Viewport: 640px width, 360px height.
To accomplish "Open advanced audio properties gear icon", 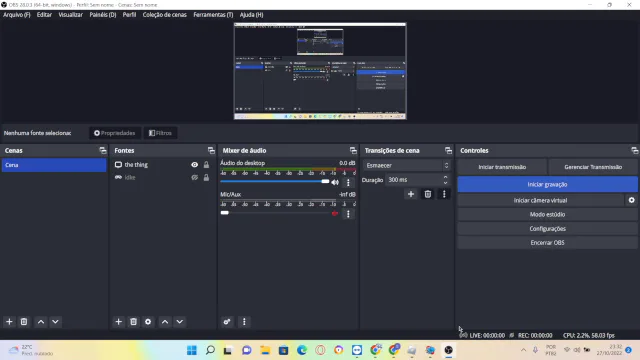I will [227, 322].
